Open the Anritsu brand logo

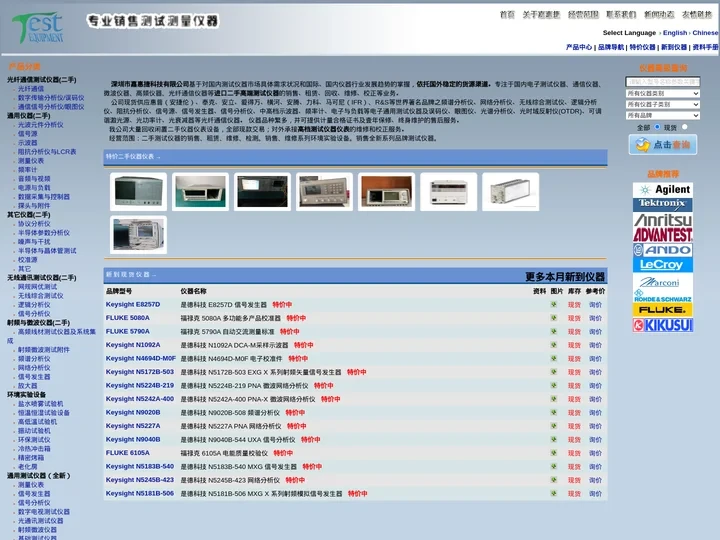pos(663,220)
